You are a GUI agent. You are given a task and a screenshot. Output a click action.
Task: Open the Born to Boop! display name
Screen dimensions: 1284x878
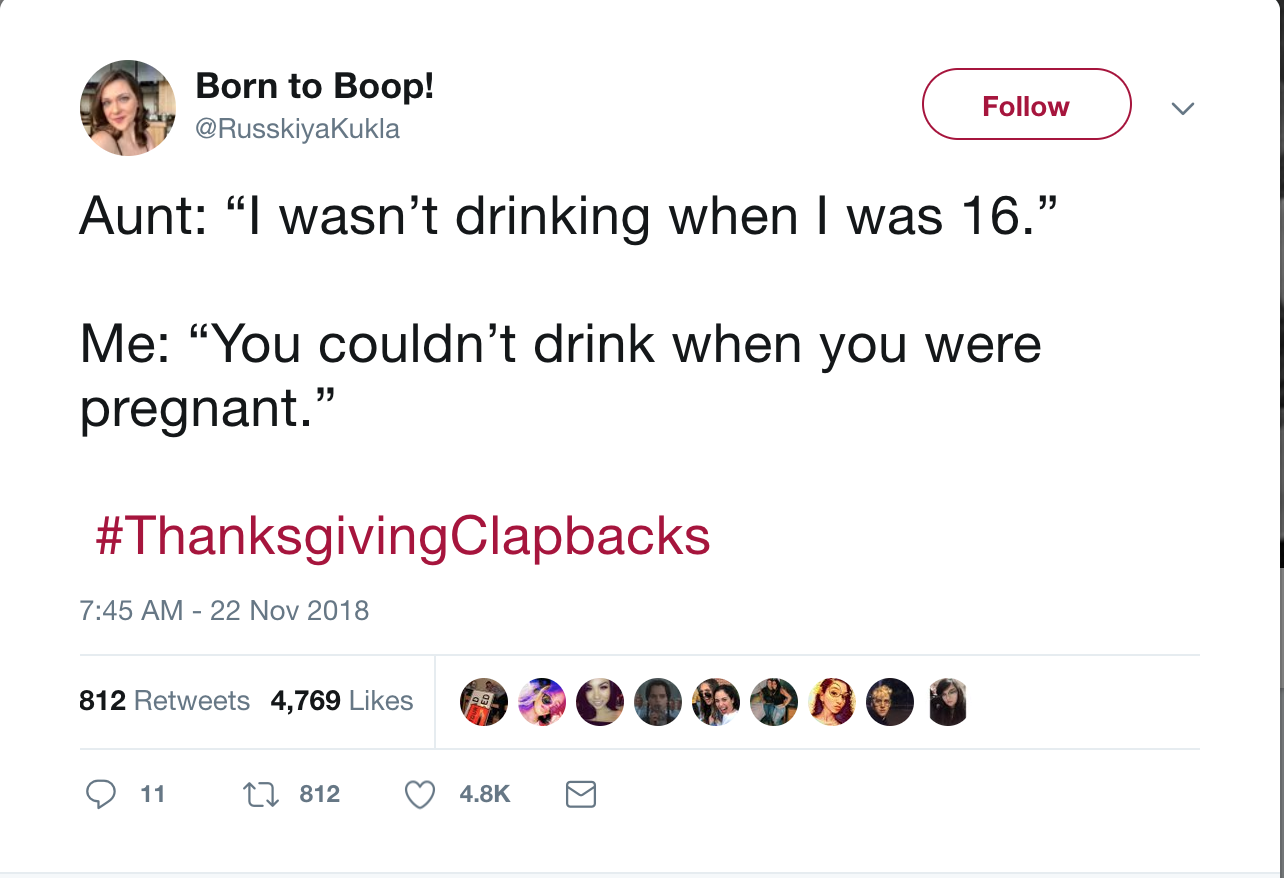pyautogui.click(x=315, y=86)
